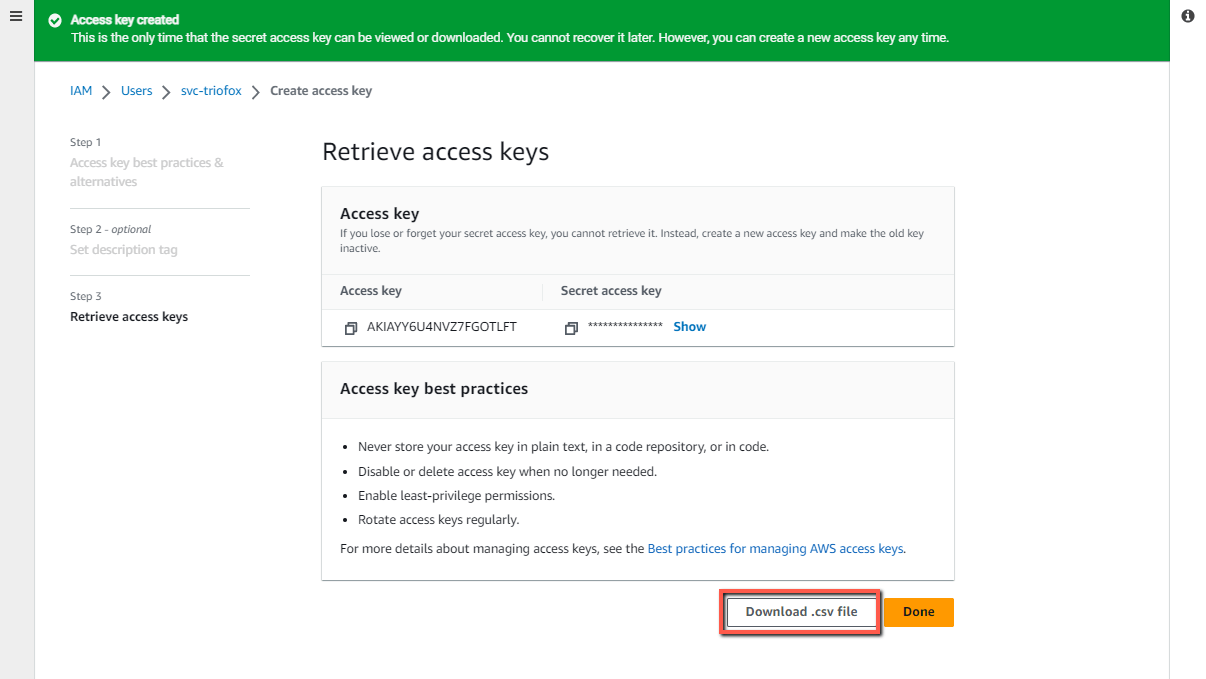Copy the secret access key
The image size is (1206, 679).
tap(571, 327)
